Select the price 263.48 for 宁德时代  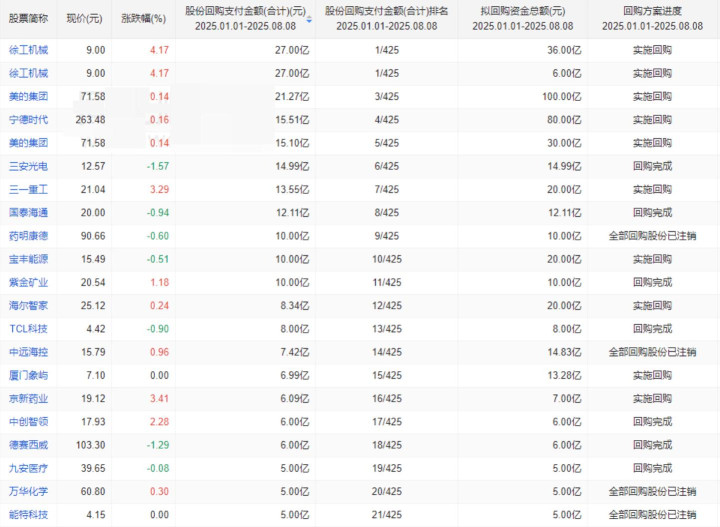coord(90,120)
